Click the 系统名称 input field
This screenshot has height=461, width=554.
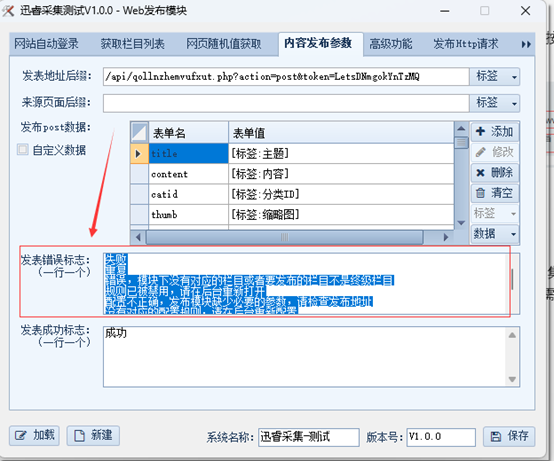[x=308, y=437]
